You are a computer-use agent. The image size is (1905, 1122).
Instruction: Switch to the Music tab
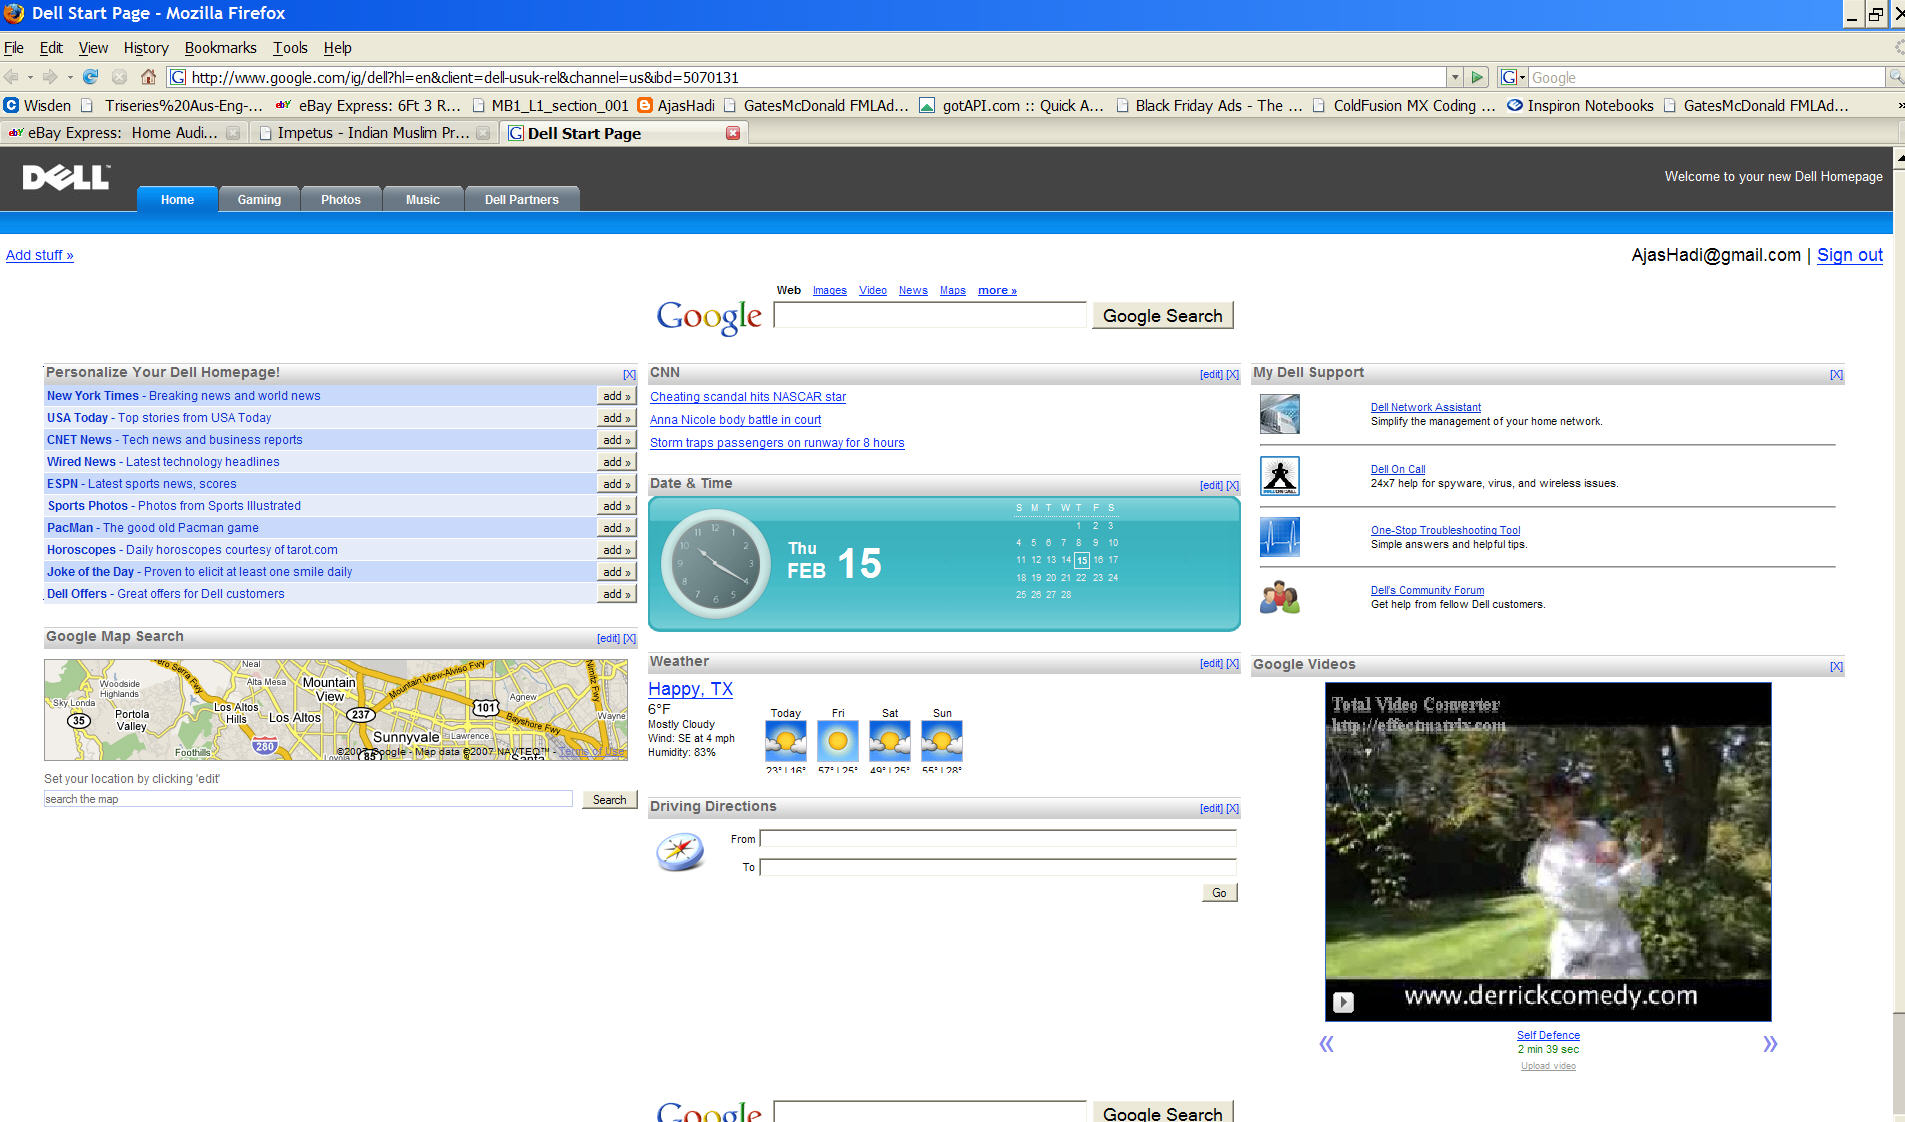[x=423, y=199]
